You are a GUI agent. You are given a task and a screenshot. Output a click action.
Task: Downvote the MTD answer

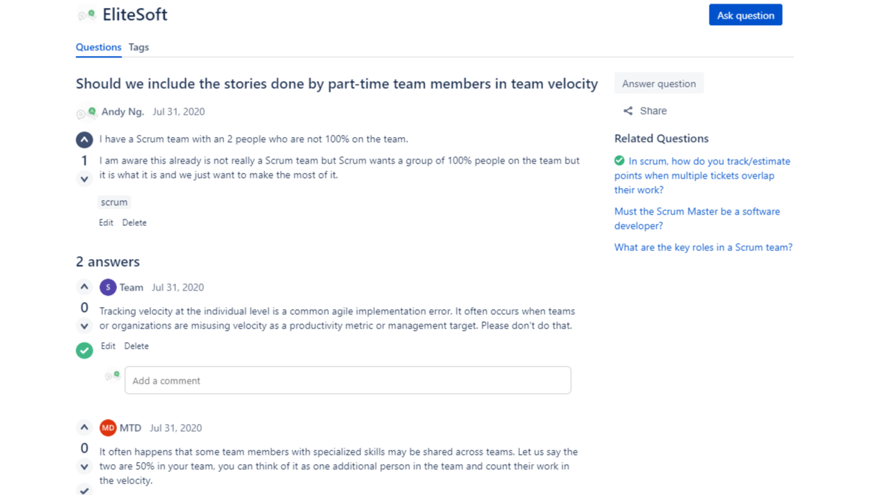coord(84,466)
